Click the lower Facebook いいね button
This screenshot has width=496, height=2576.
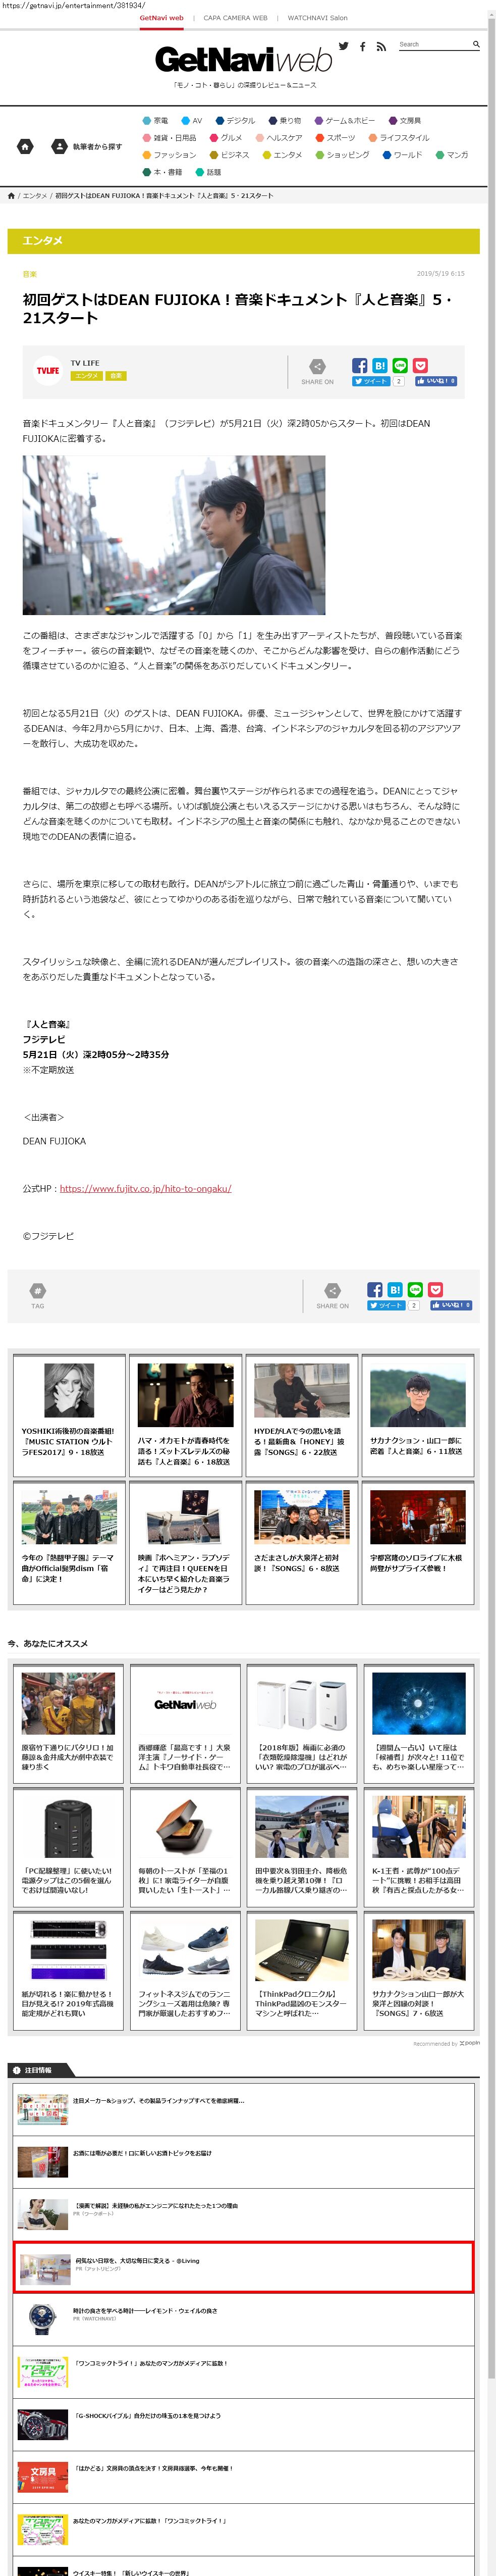(x=451, y=1305)
